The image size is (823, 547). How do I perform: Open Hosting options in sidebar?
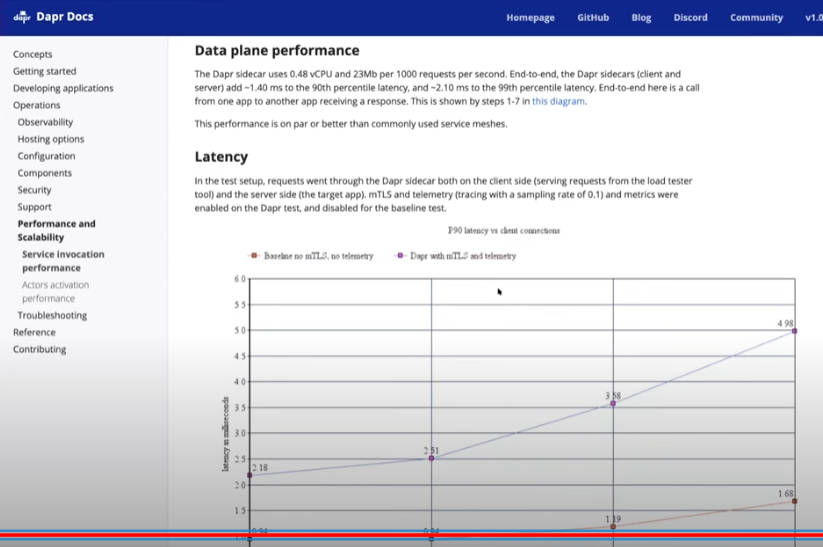[x=50, y=139]
